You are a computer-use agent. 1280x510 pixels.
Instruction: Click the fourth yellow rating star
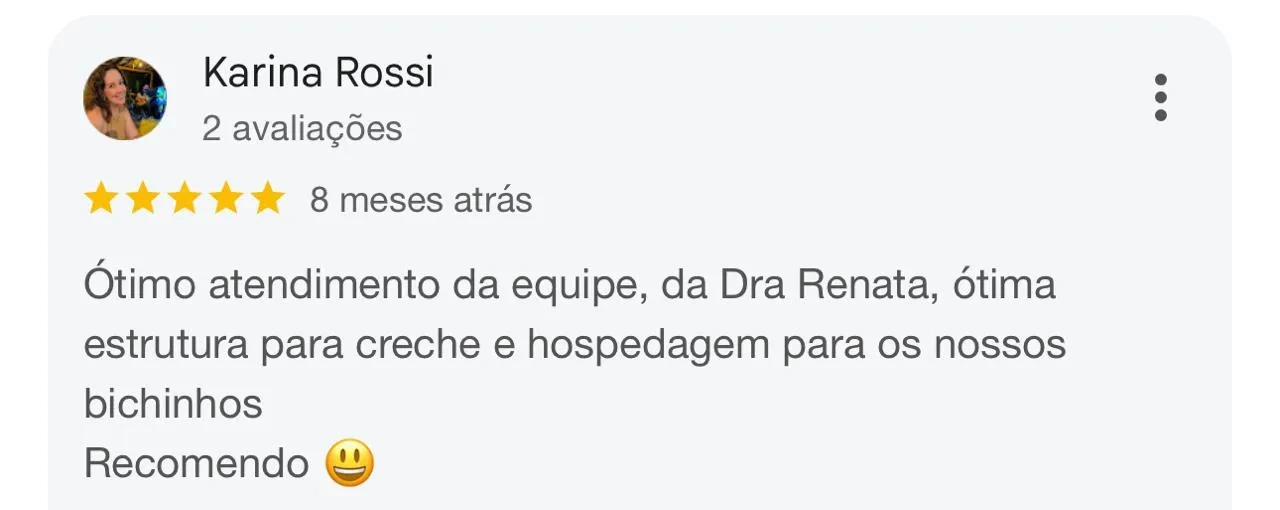(x=226, y=200)
